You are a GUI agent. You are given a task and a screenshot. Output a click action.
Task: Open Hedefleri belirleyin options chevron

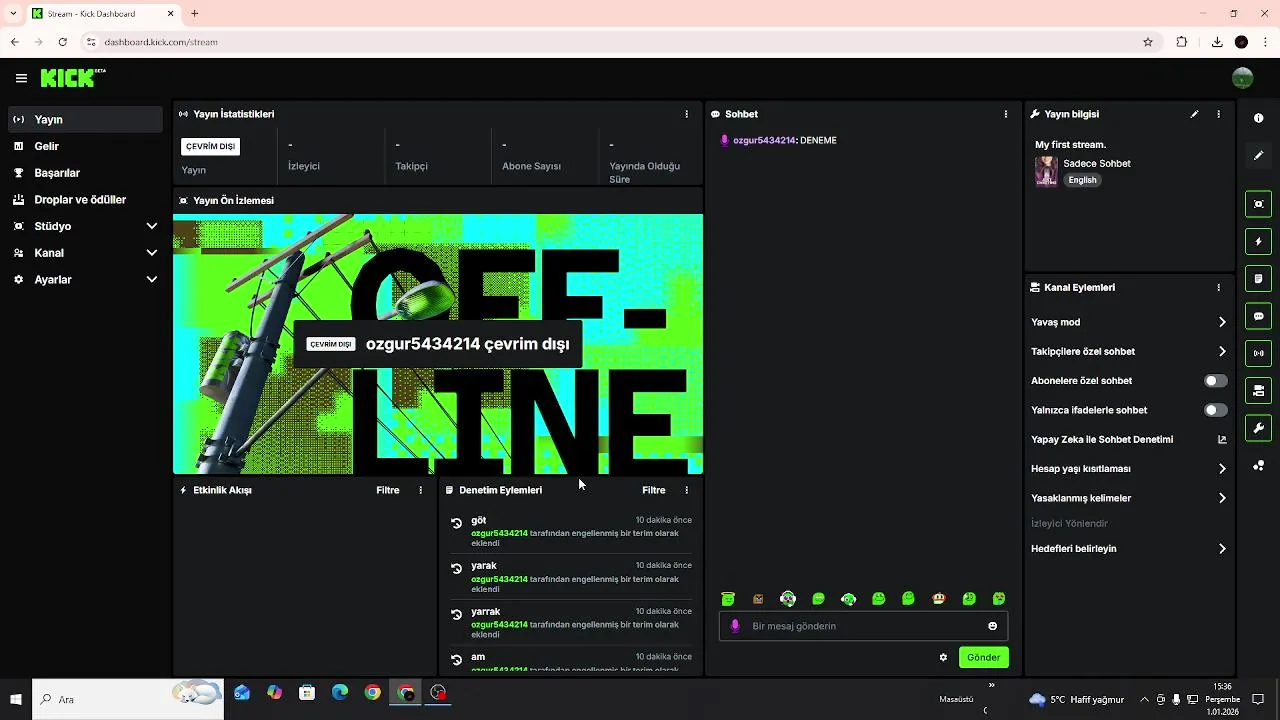(x=1221, y=549)
